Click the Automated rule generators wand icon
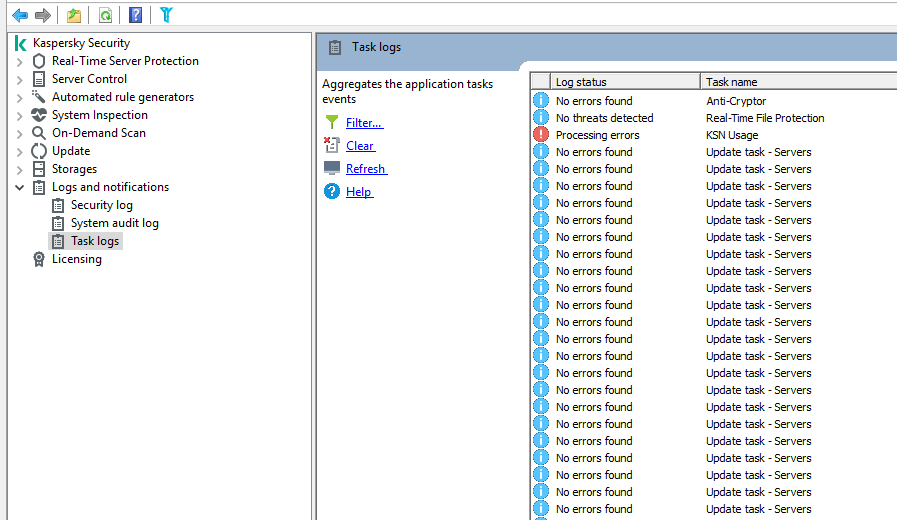 39,97
